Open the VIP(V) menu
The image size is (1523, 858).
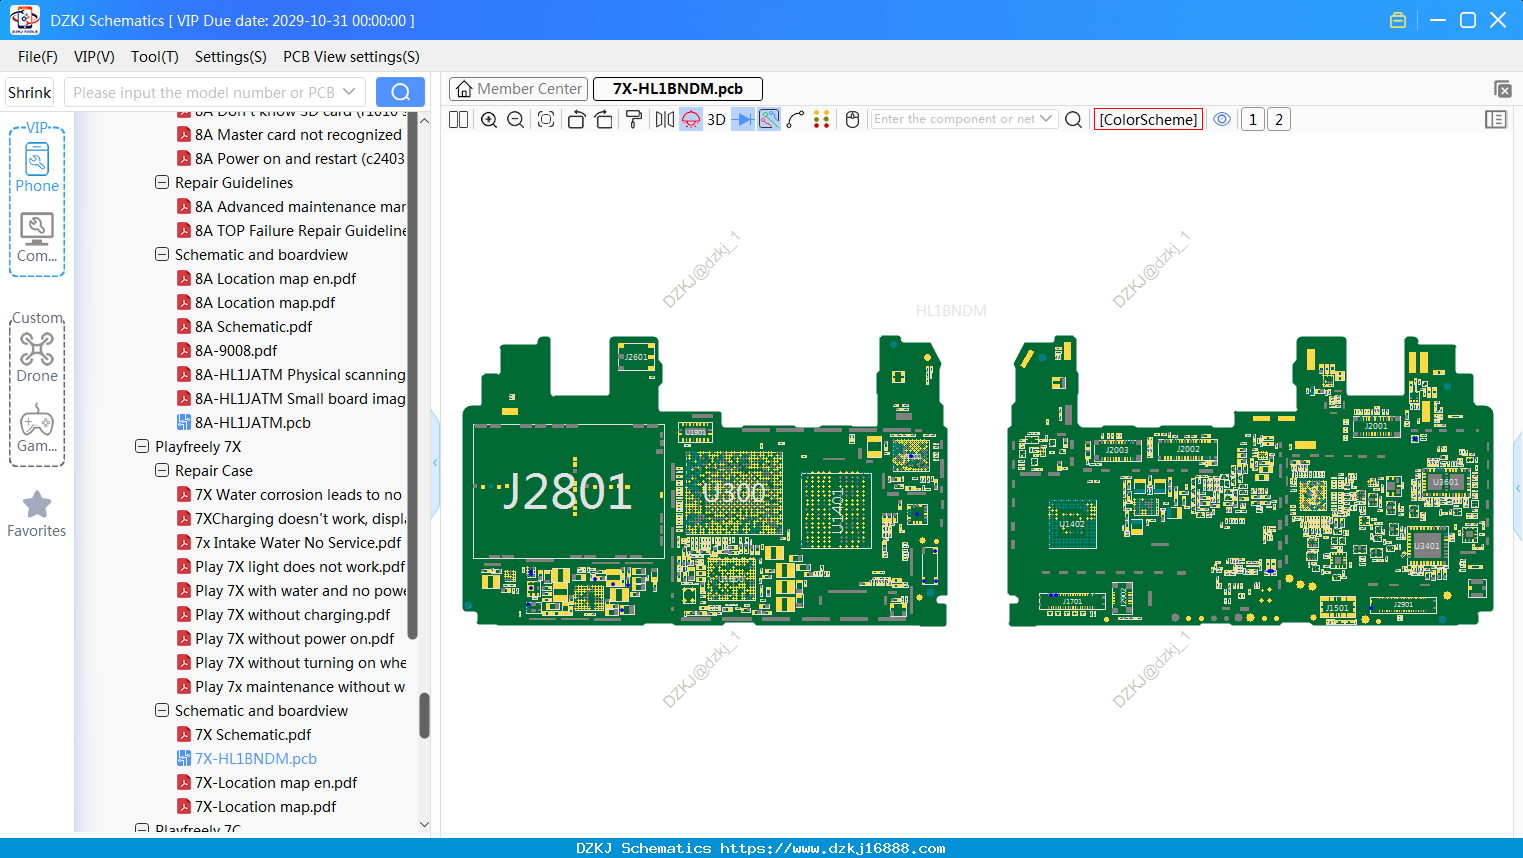[x=94, y=57]
